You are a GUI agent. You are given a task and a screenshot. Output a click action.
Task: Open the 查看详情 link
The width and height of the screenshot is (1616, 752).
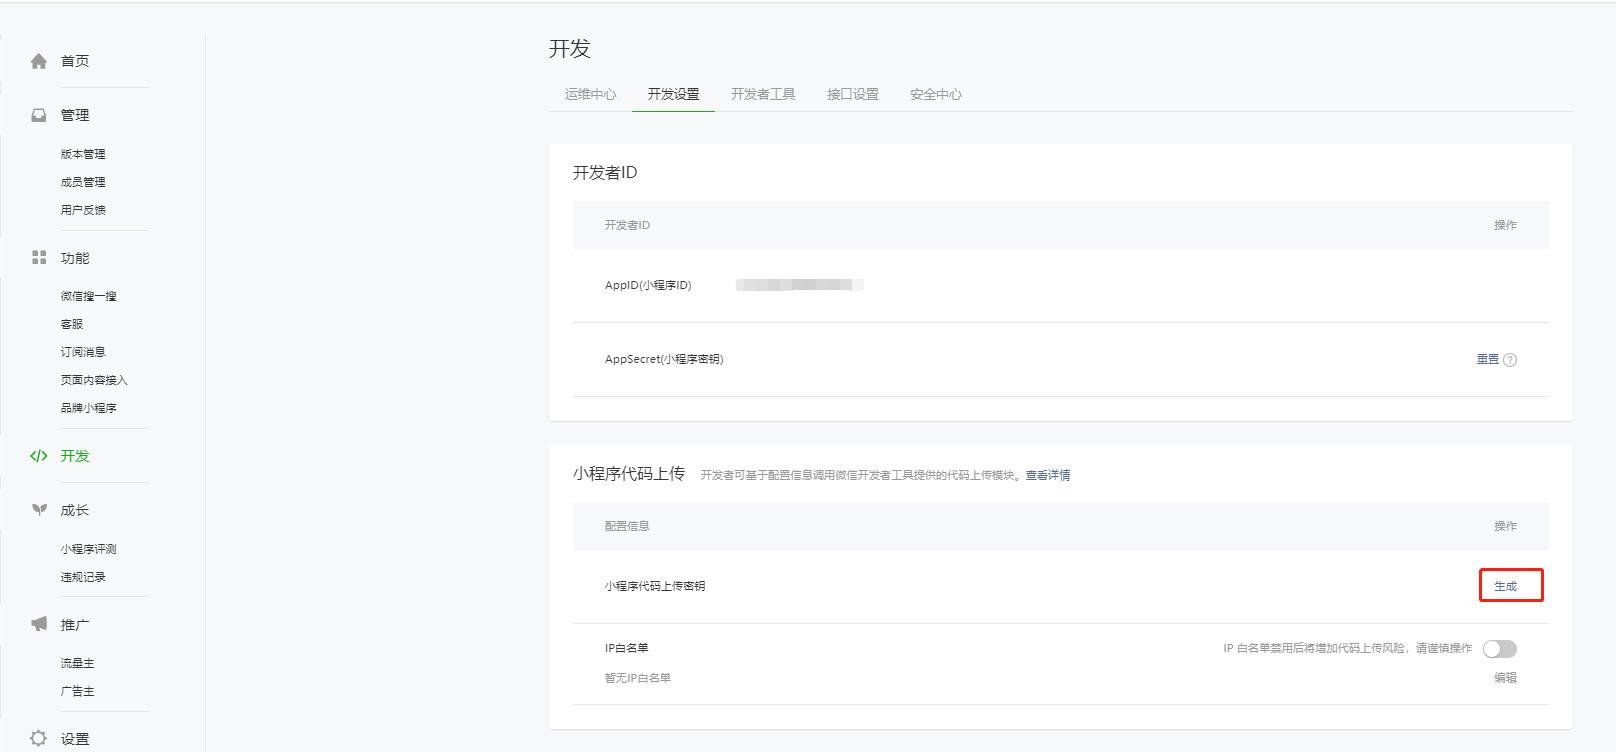(x=1048, y=475)
